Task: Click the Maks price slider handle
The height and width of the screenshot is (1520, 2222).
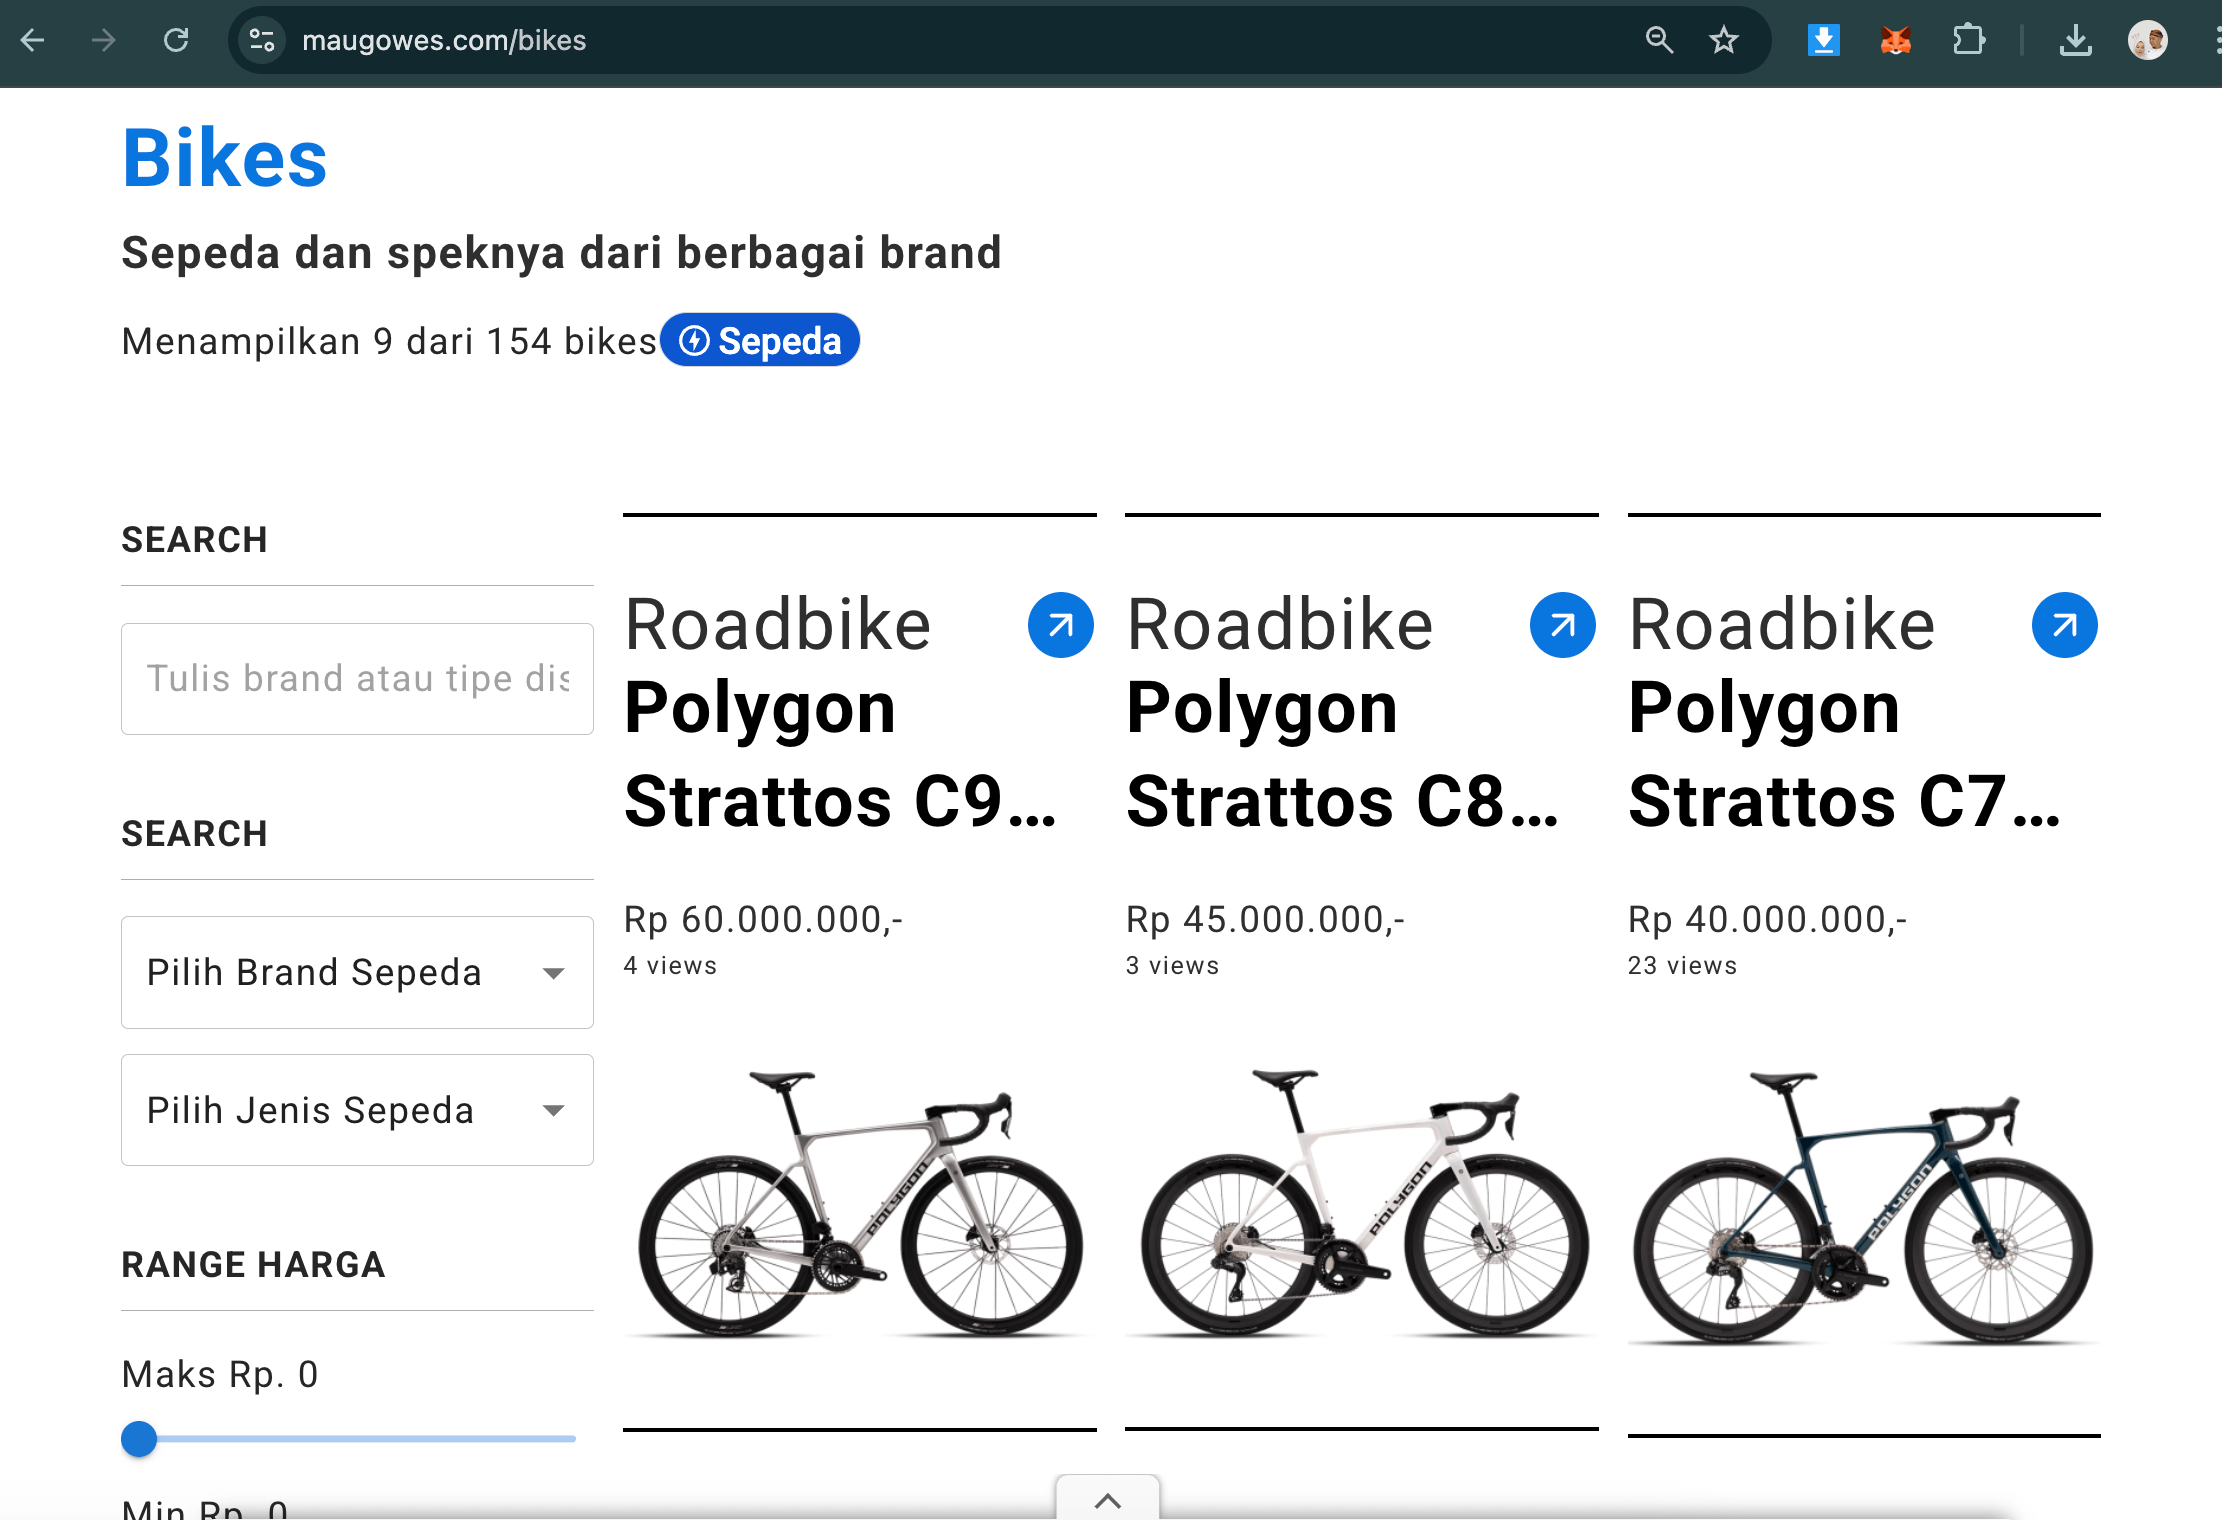Action: tap(139, 1439)
